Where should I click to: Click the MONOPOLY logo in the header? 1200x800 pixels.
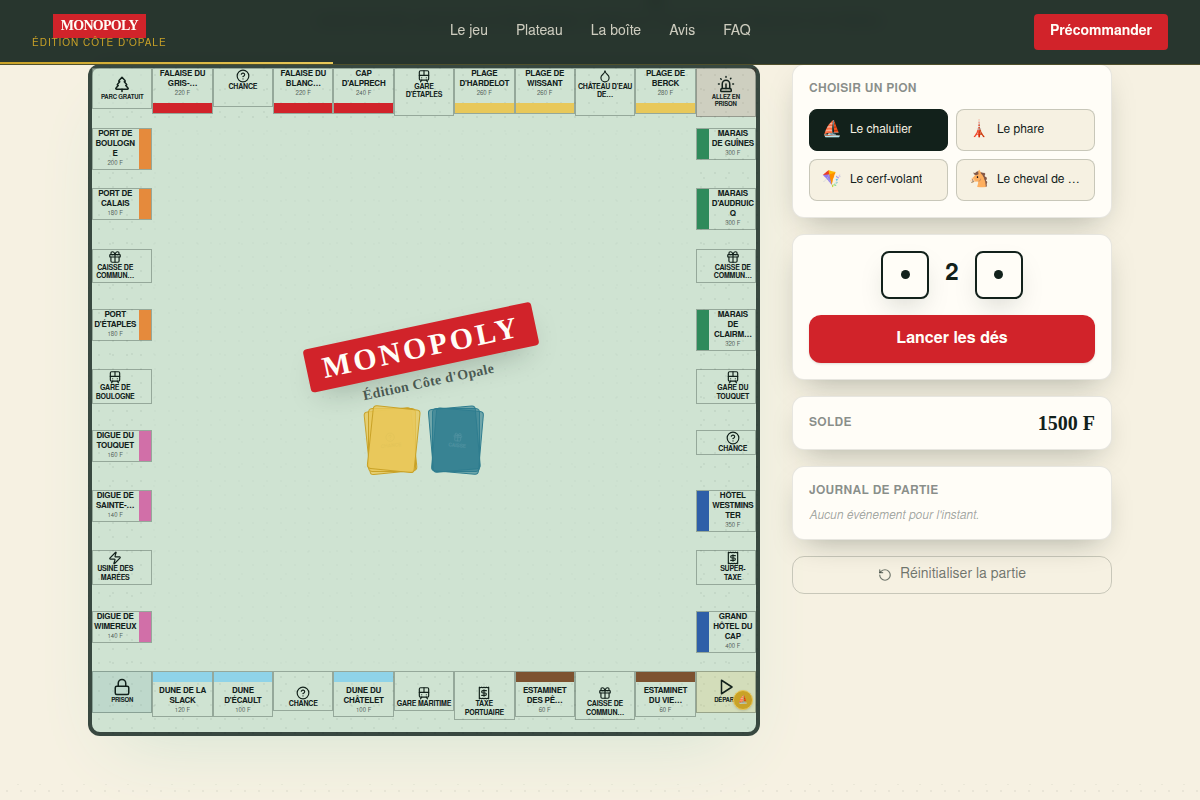pos(99,25)
